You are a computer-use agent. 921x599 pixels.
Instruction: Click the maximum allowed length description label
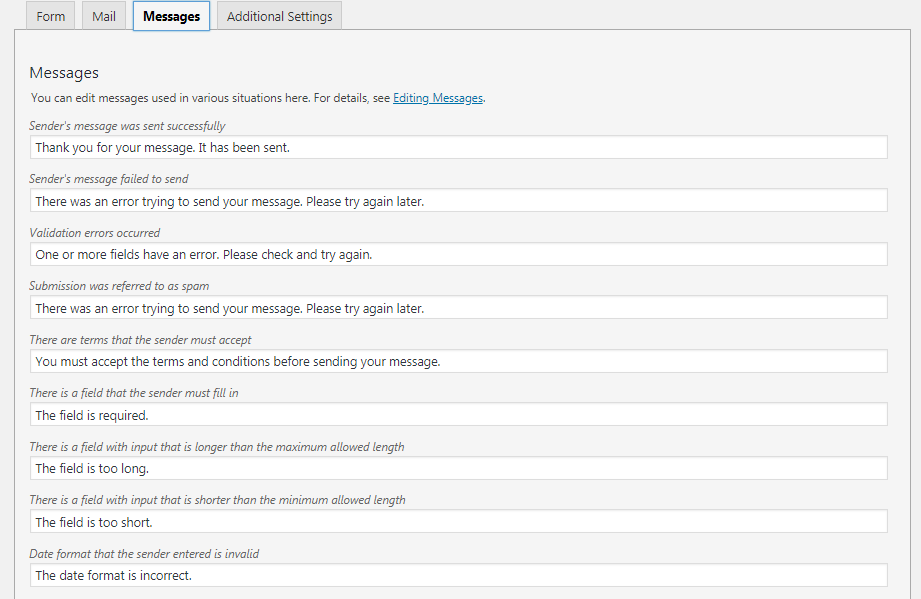pyautogui.click(x=217, y=447)
